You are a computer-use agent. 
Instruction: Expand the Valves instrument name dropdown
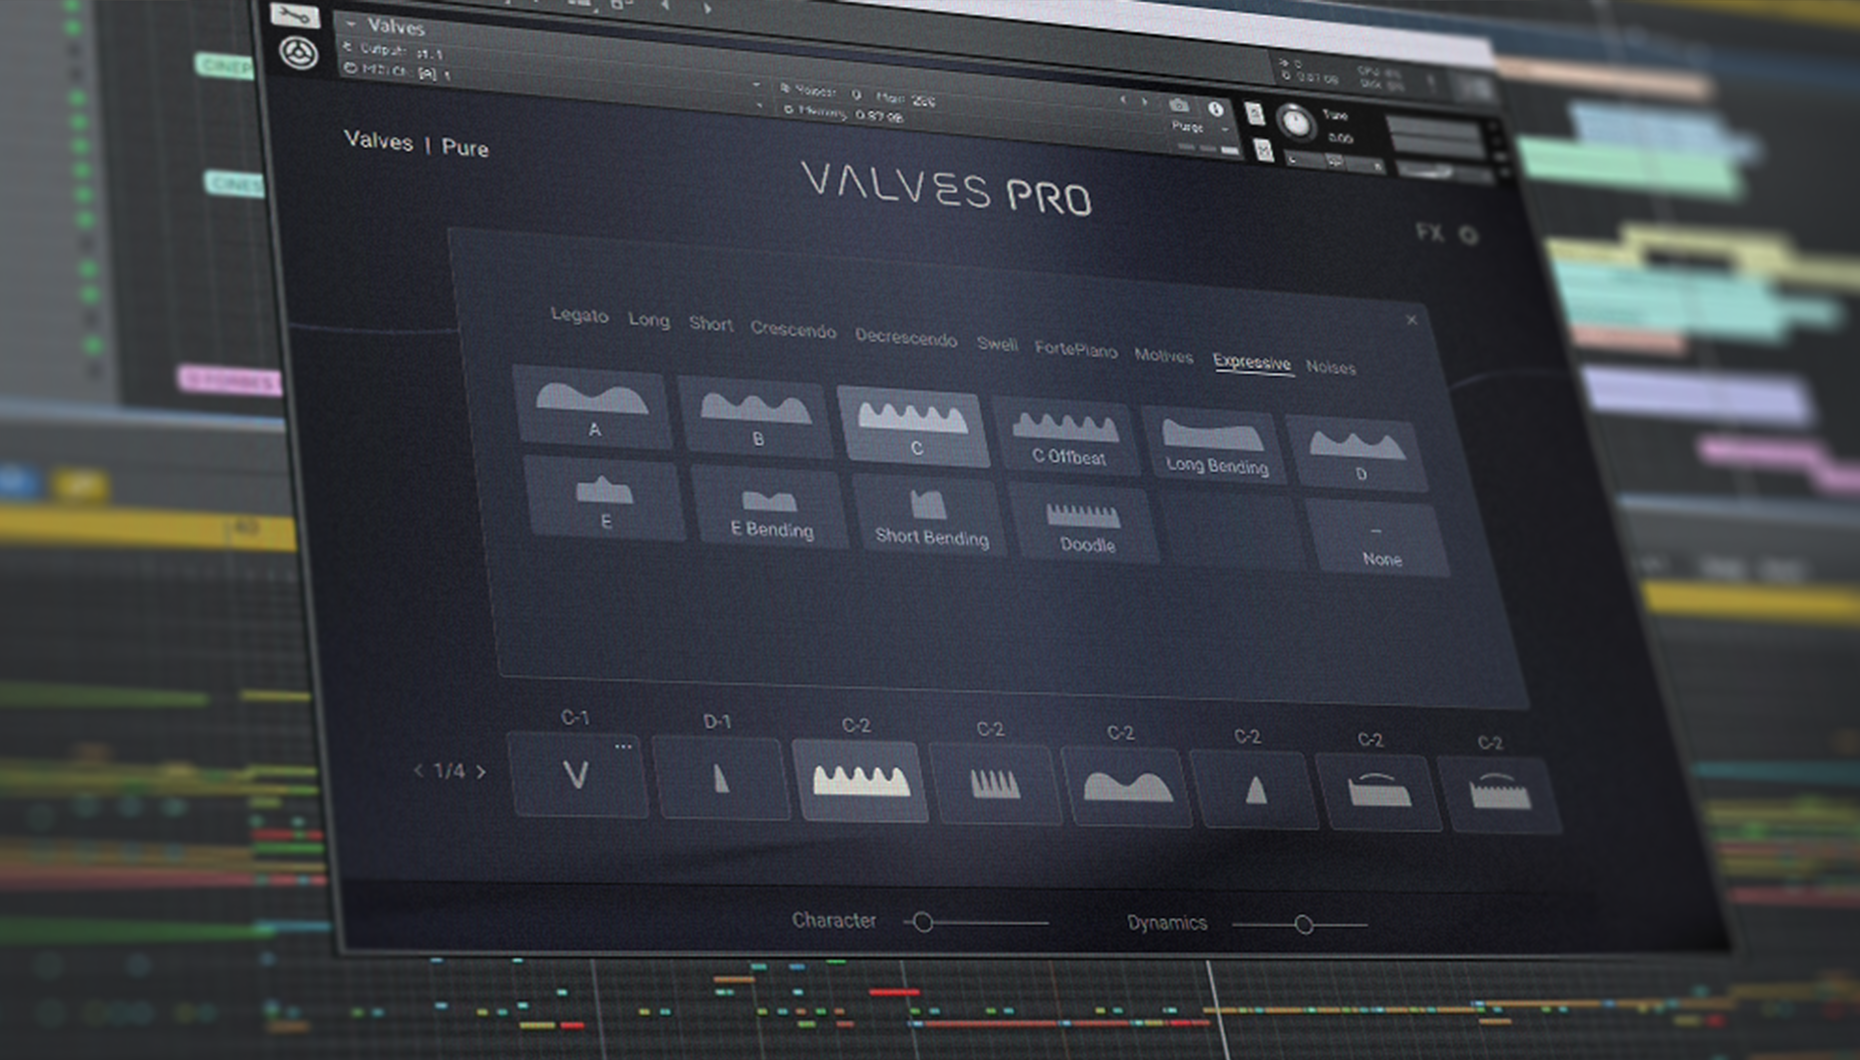coord(350,24)
